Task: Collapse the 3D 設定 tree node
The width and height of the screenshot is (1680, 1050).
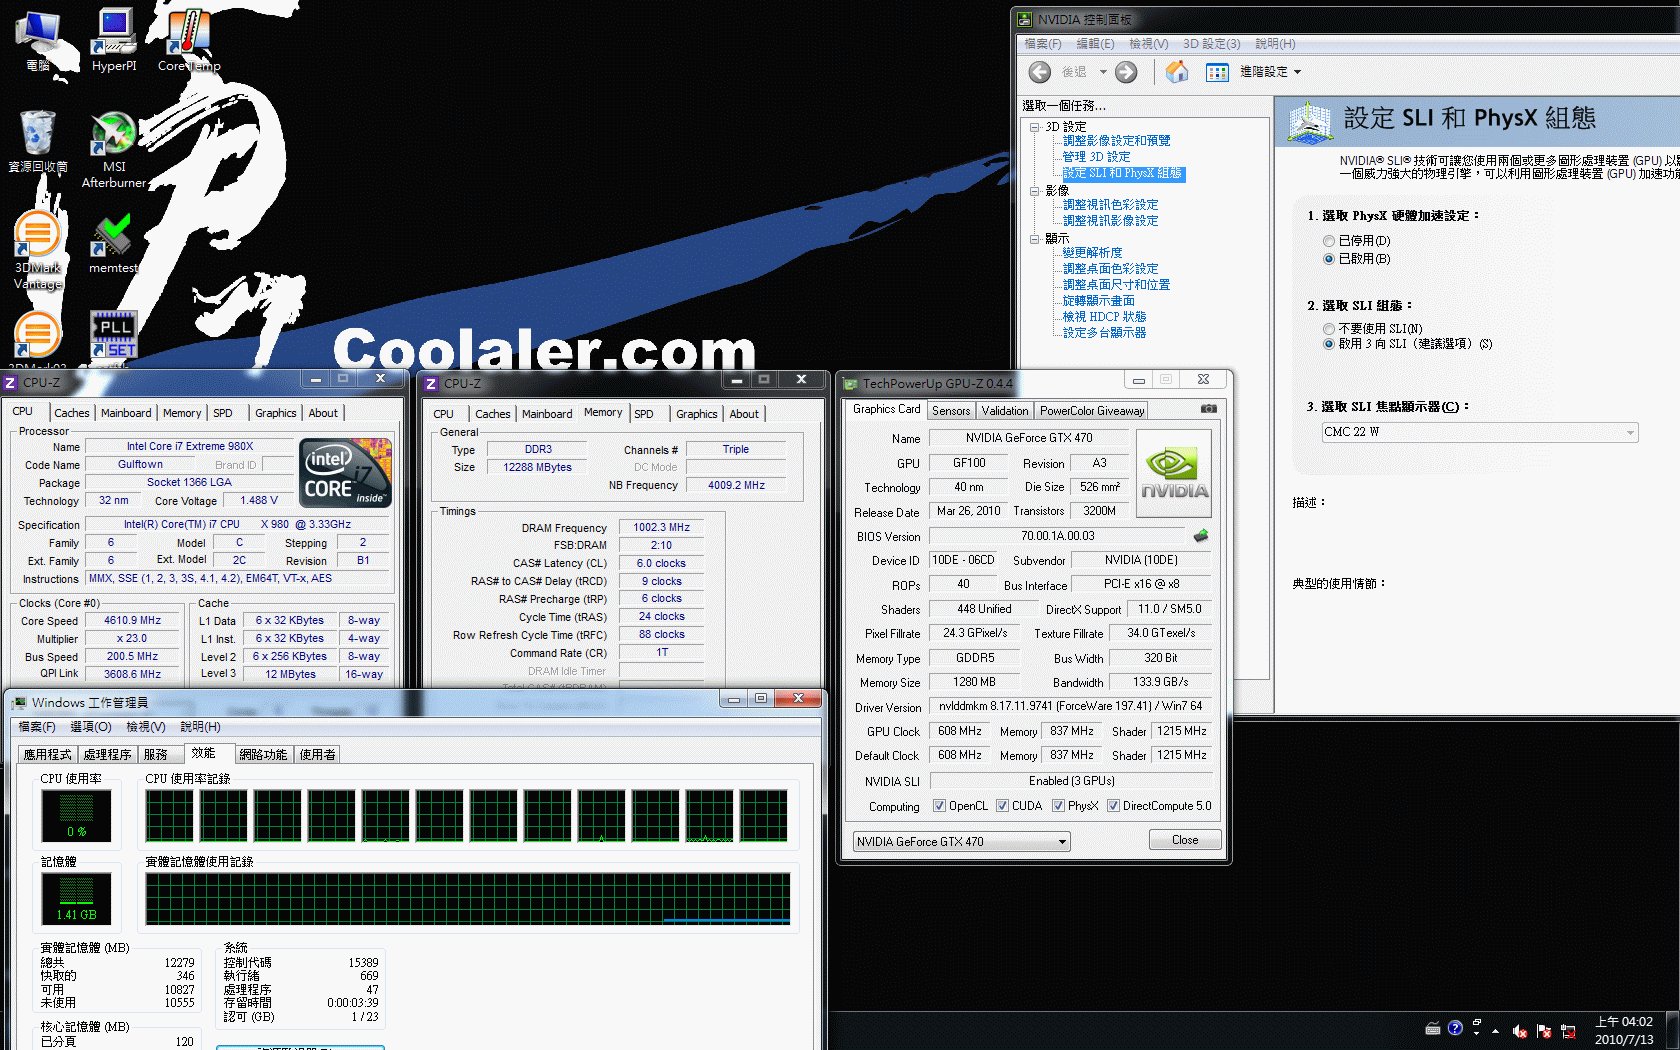Action: (x=1035, y=127)
